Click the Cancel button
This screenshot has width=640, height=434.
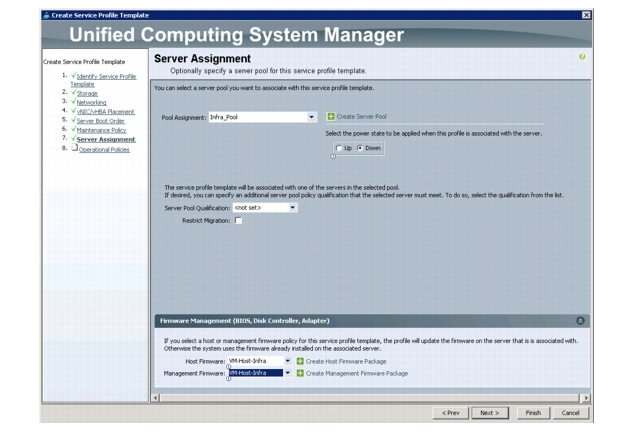coord(570,413)
